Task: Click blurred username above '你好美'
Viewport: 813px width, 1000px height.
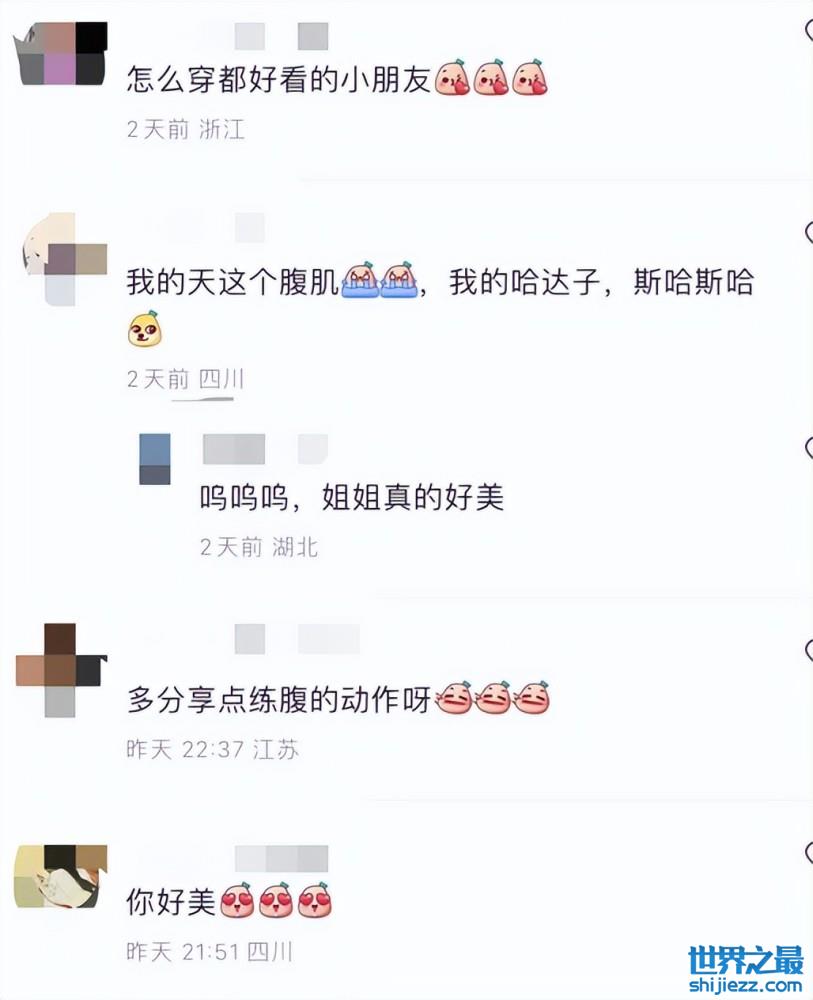Action: [281, 858]
